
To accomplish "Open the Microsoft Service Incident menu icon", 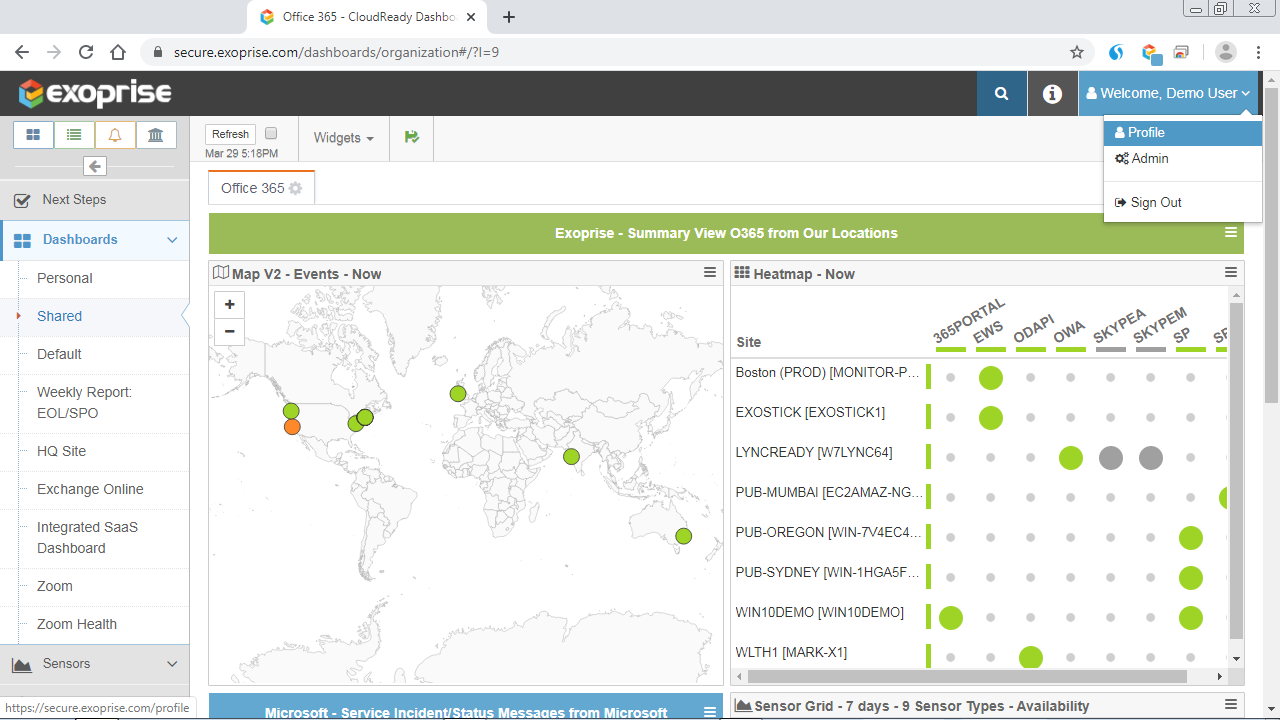I will pyautogui.click(x=710, y=712).
